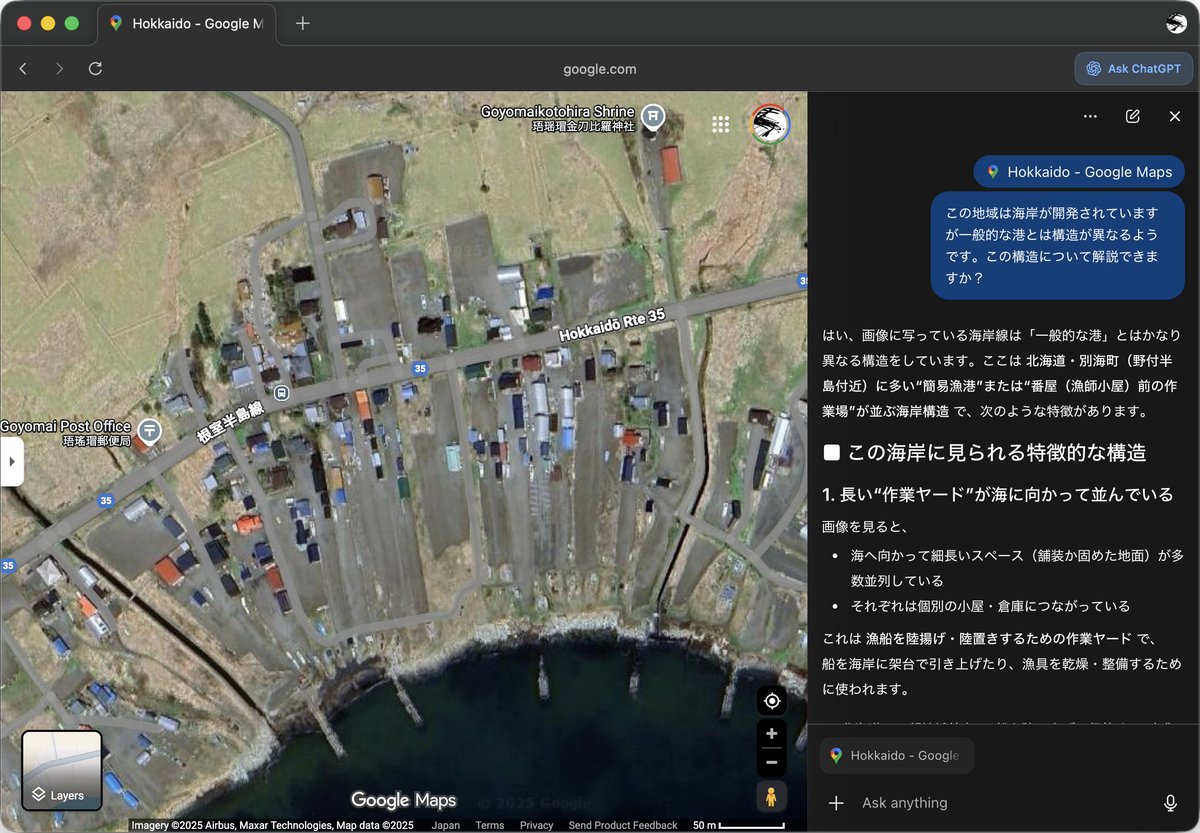Click the 根室半島線 road label

(230, 423)
